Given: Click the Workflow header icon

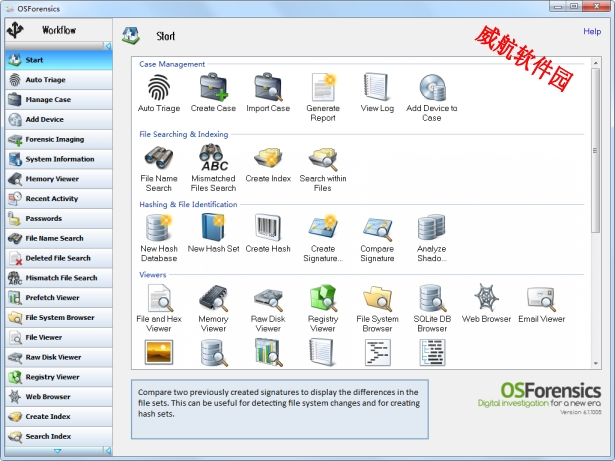Looking at the screenshot, I should (x=15, y=30).
